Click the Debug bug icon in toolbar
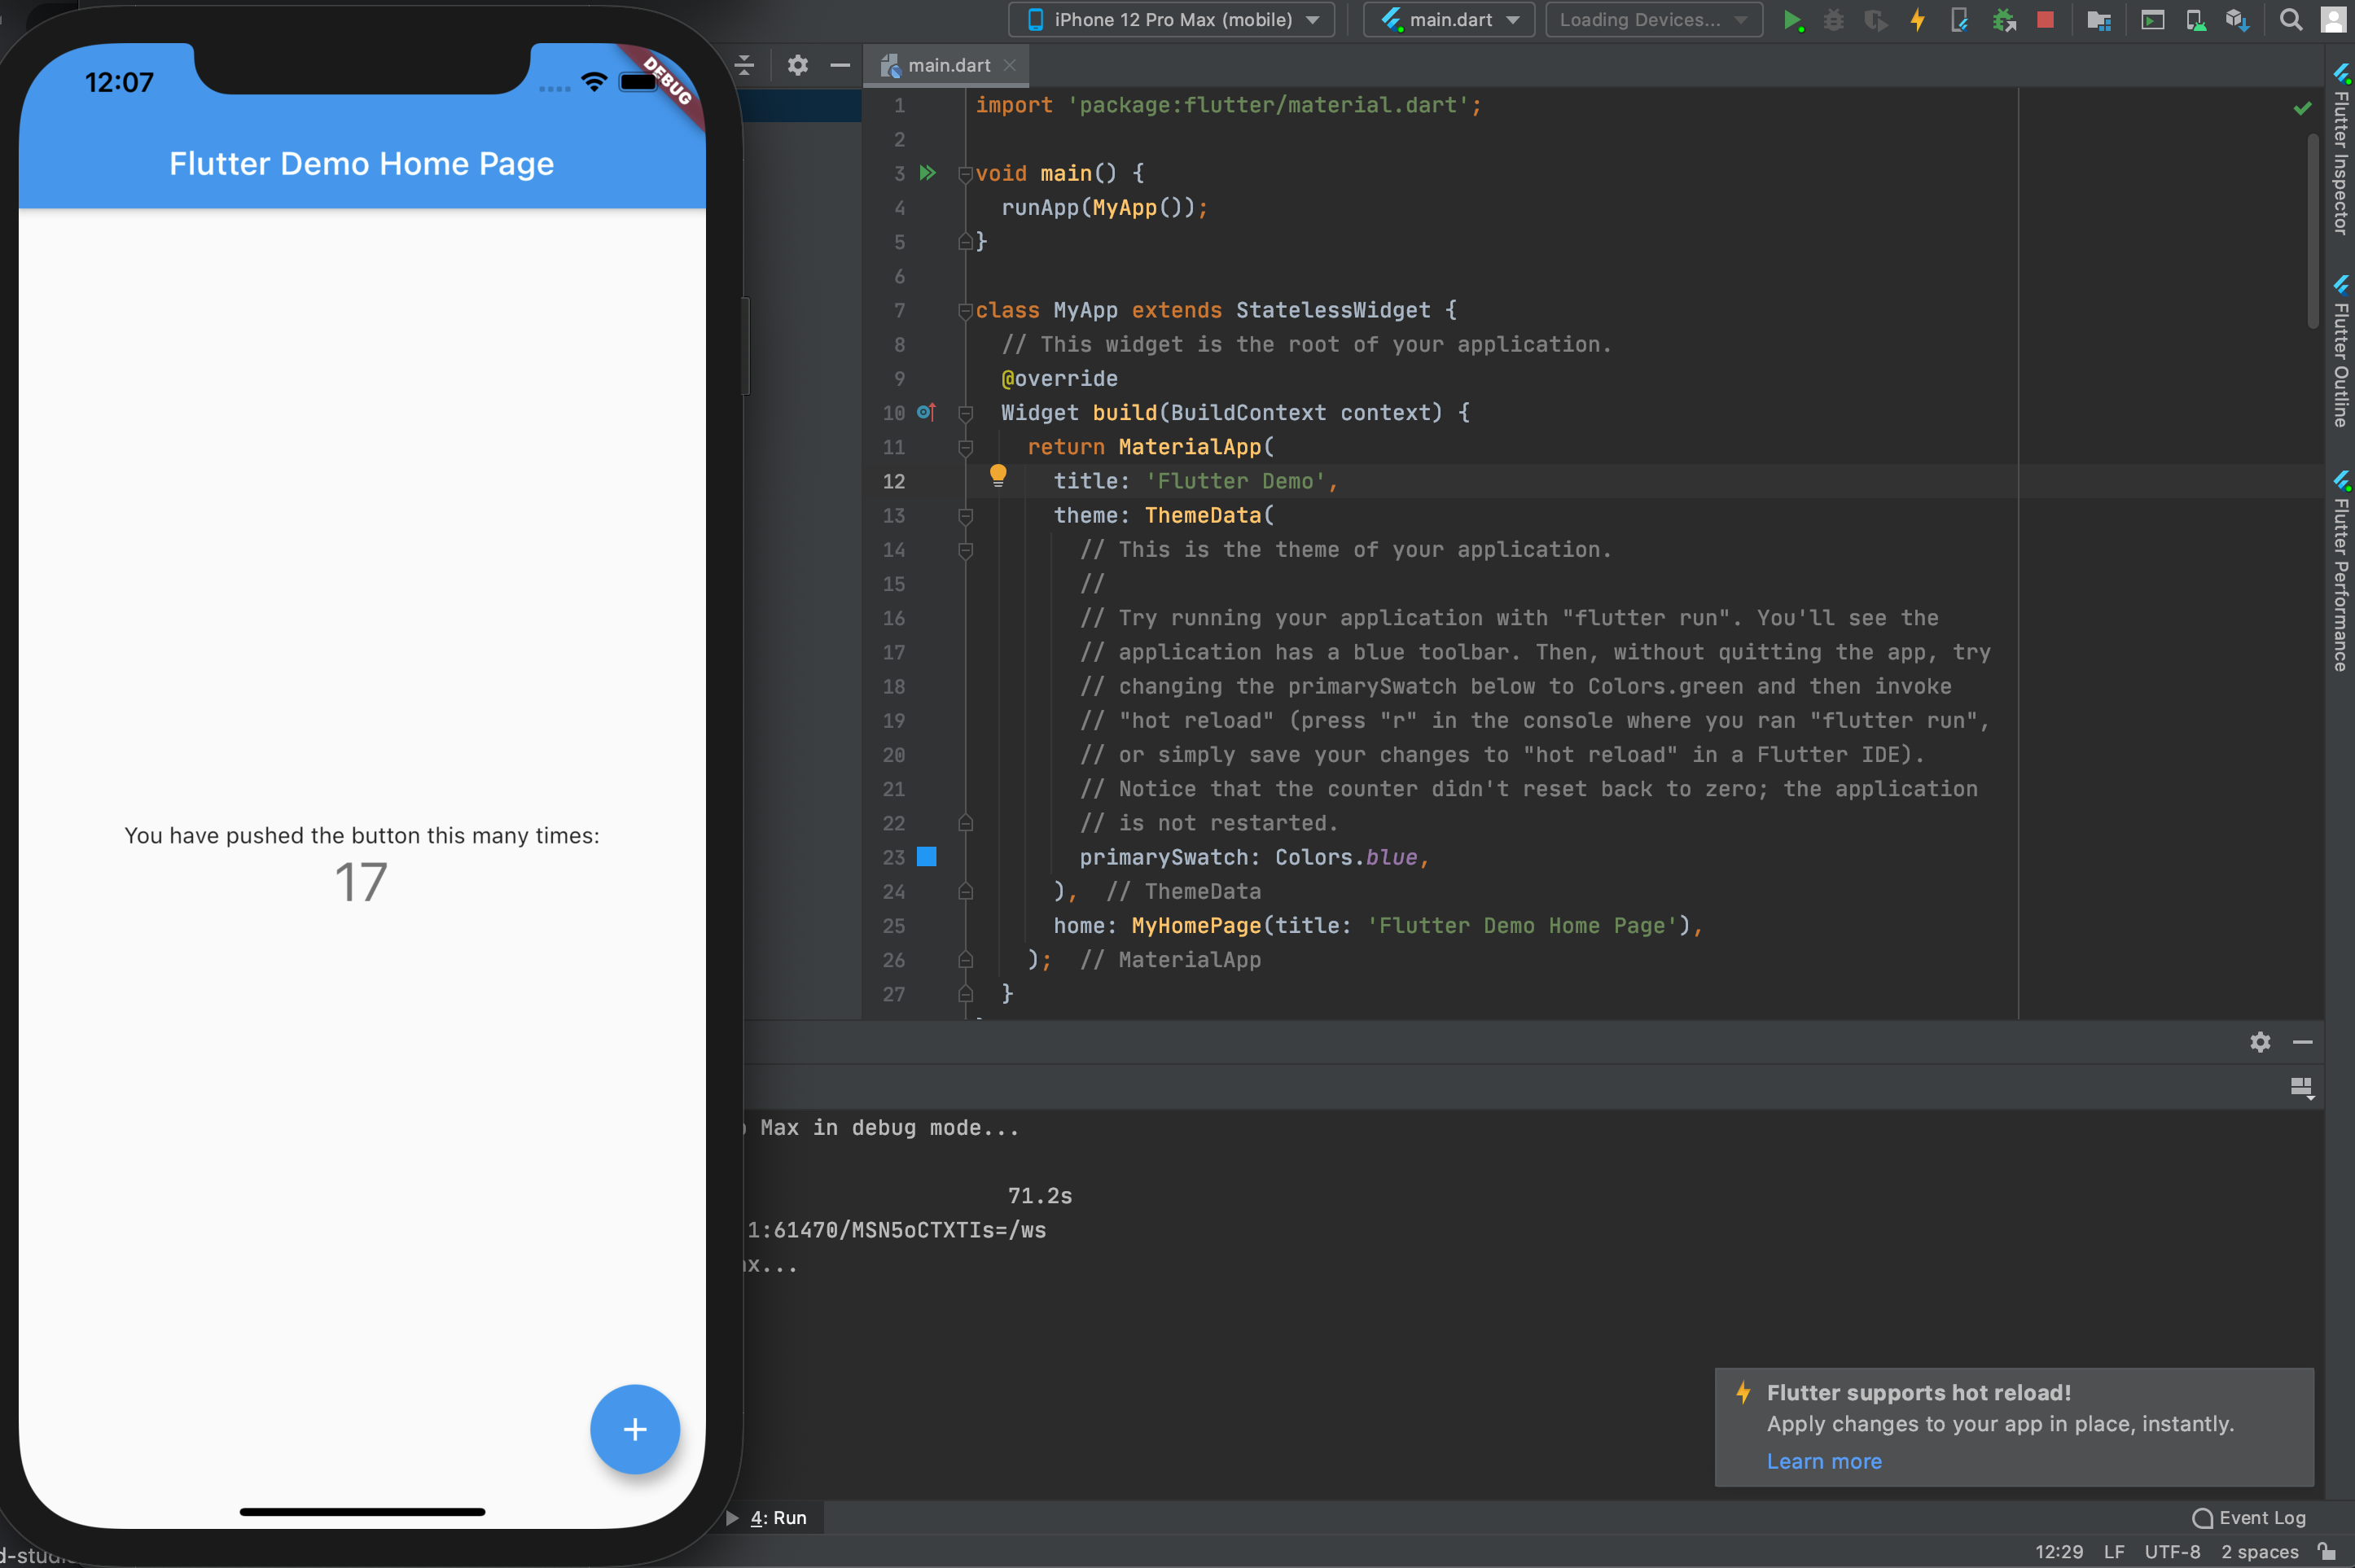This screenshot has height=1568, width=2355. pos(1833,20)
